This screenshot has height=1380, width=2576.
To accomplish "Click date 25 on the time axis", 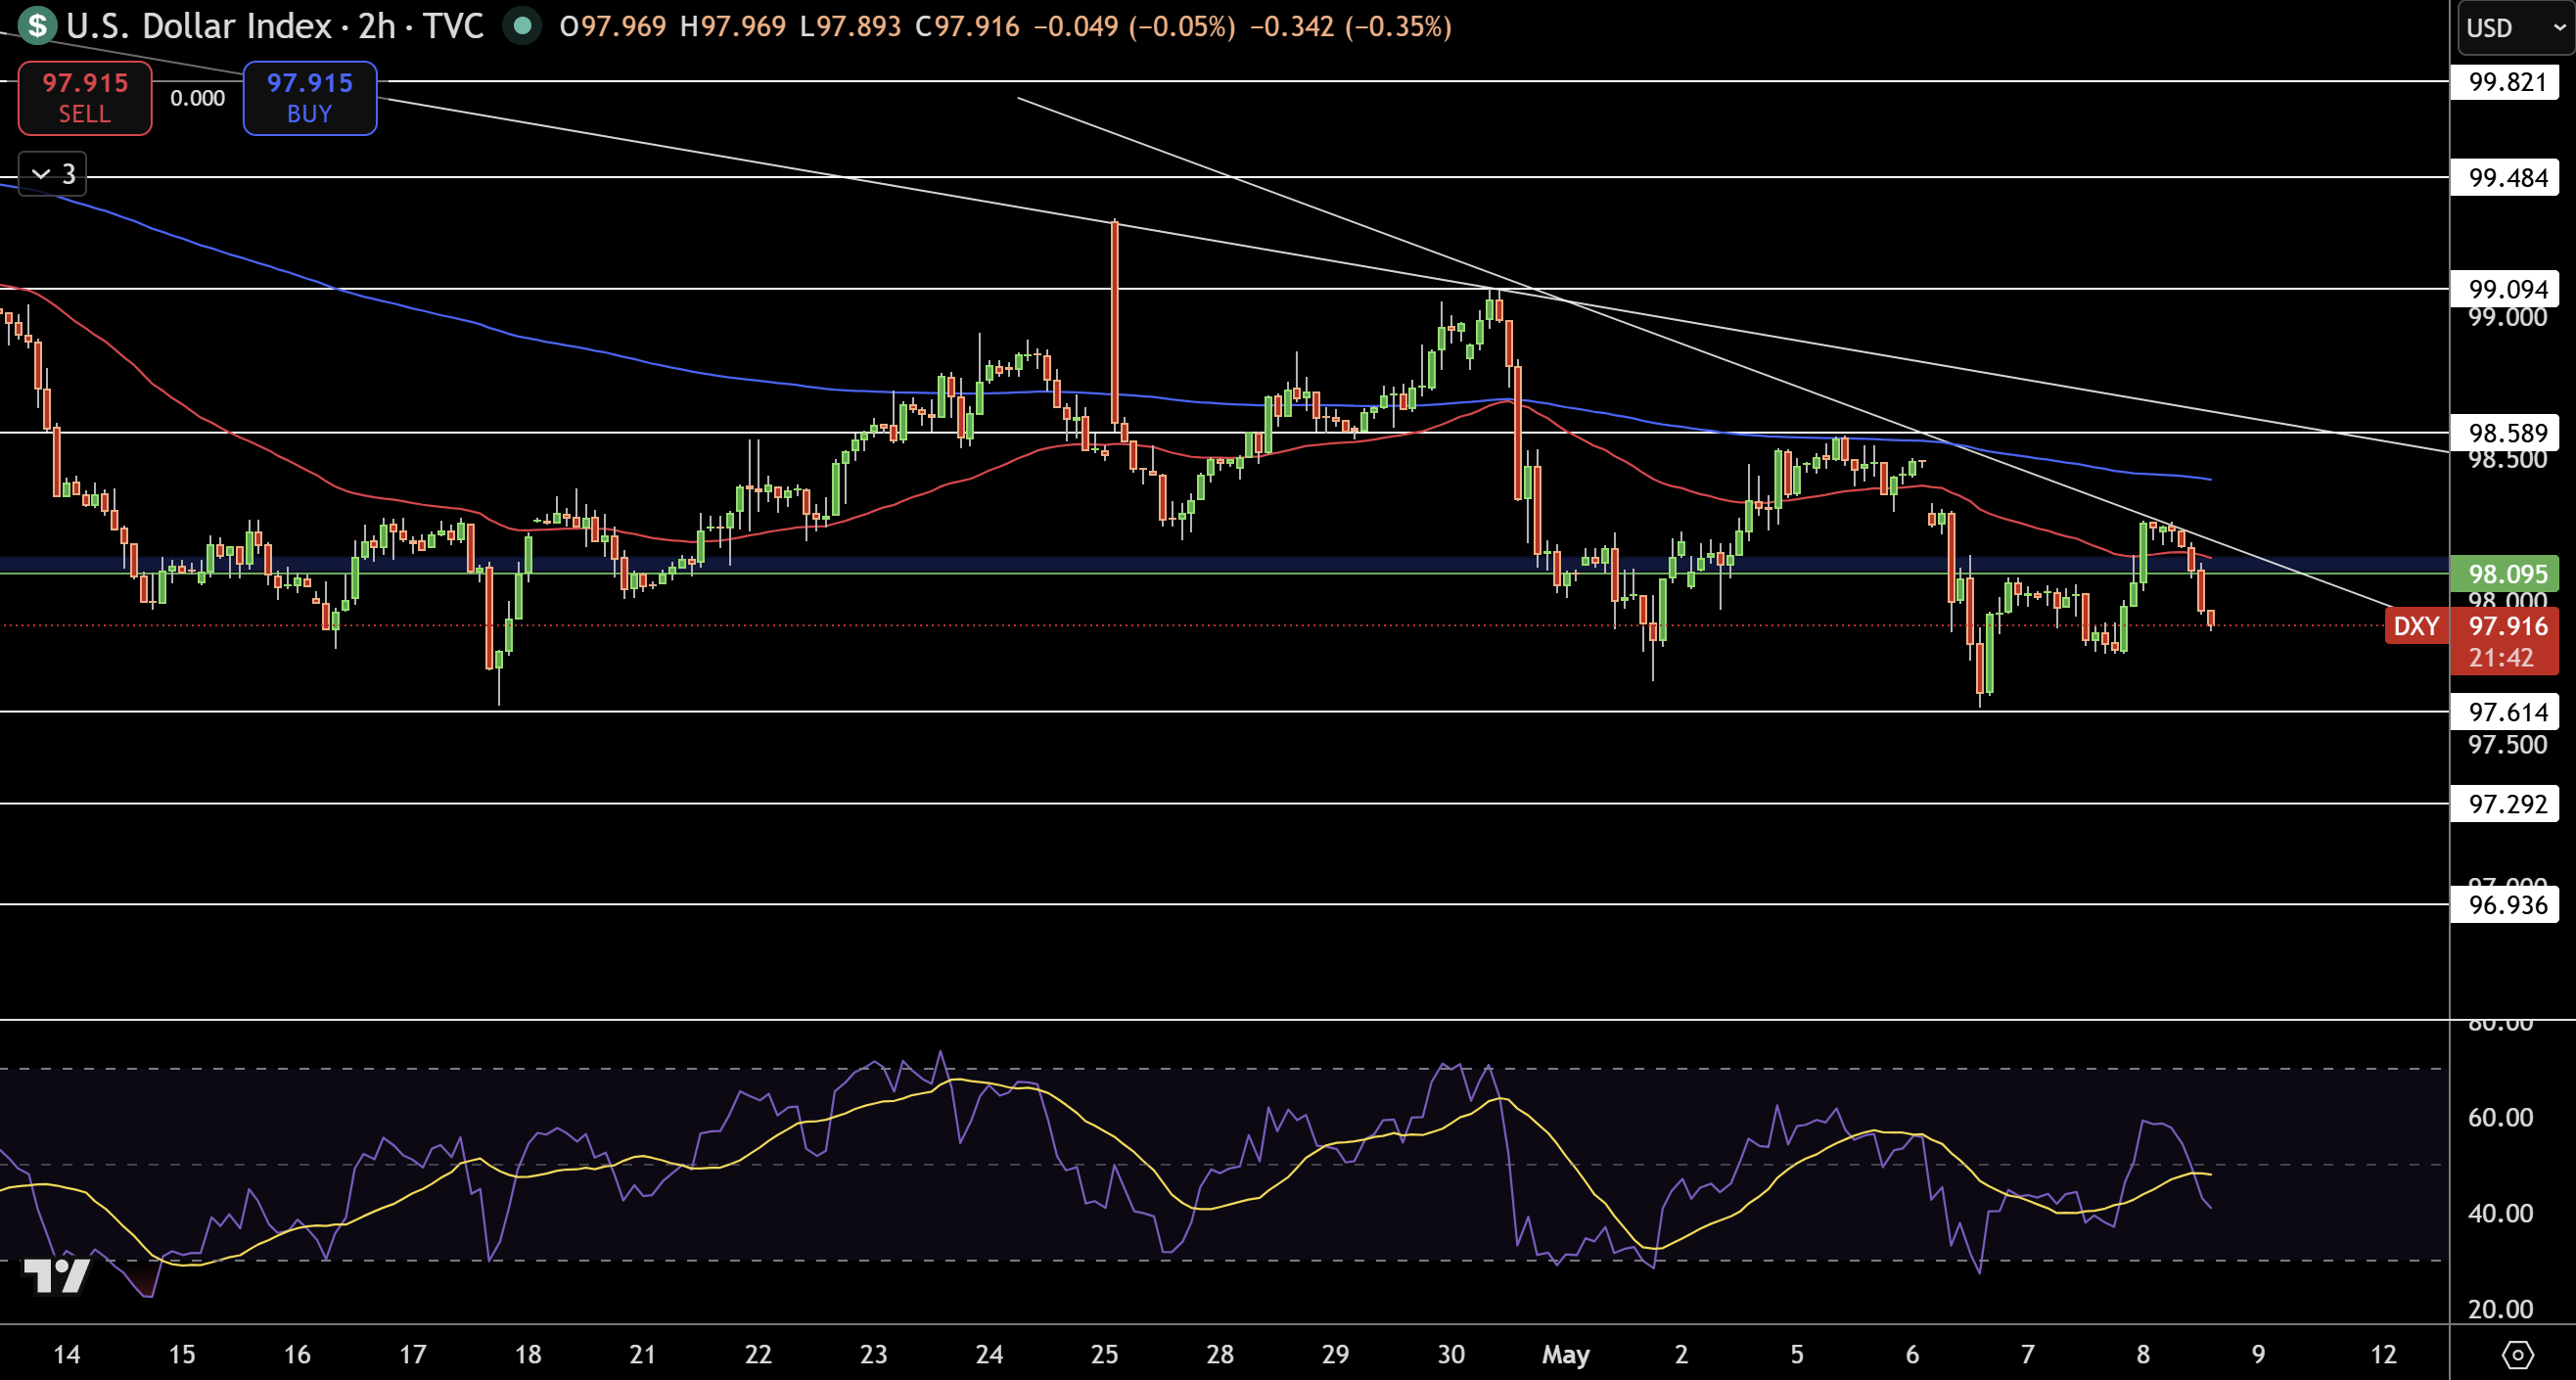I will [1104, 1354].
